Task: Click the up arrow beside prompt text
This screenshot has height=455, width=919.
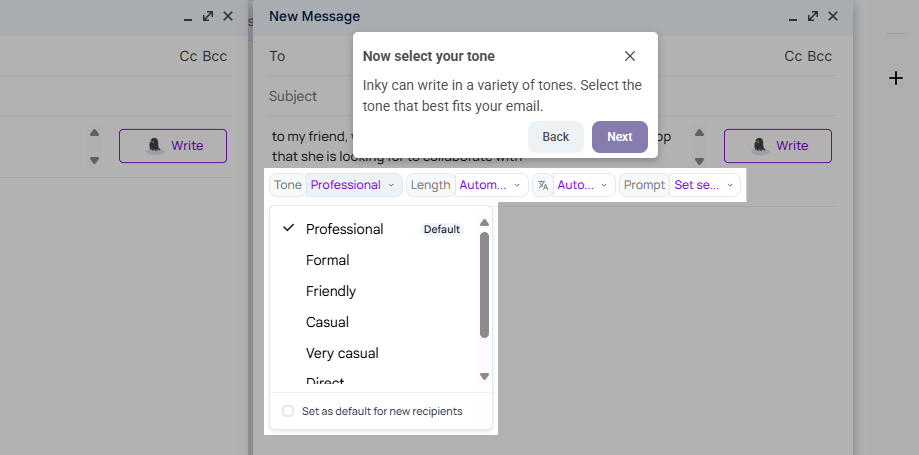Action: [699, 133]
